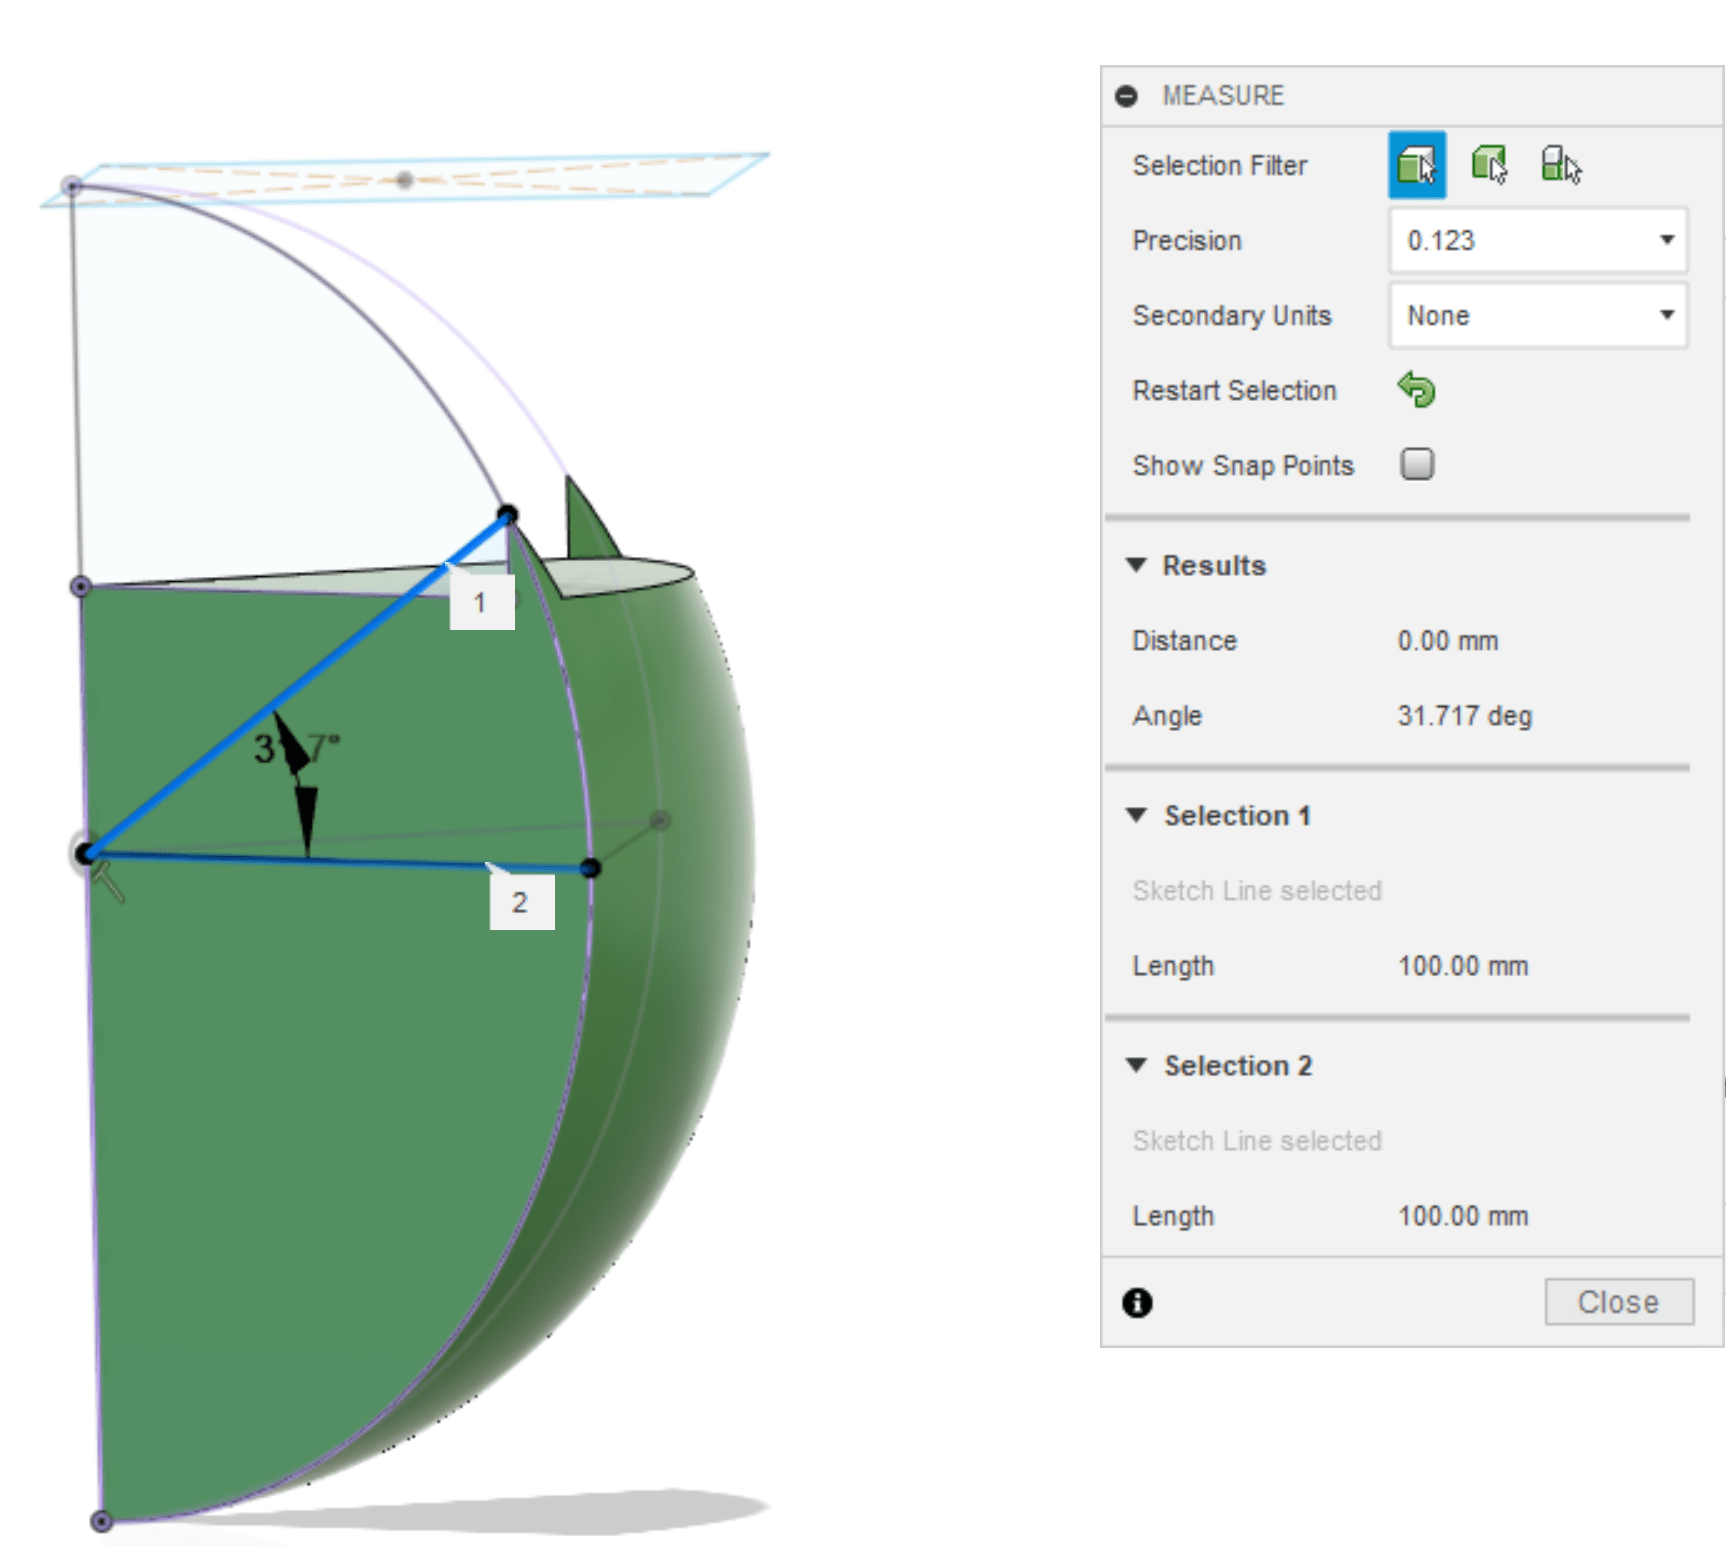Click the selection label 1 on the model

tap(482, 602)
